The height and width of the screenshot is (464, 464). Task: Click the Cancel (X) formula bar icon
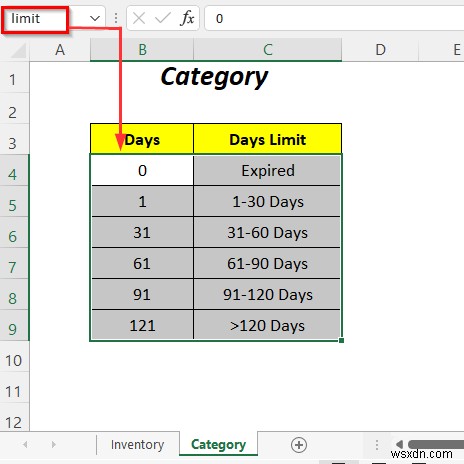pos(139,18)
